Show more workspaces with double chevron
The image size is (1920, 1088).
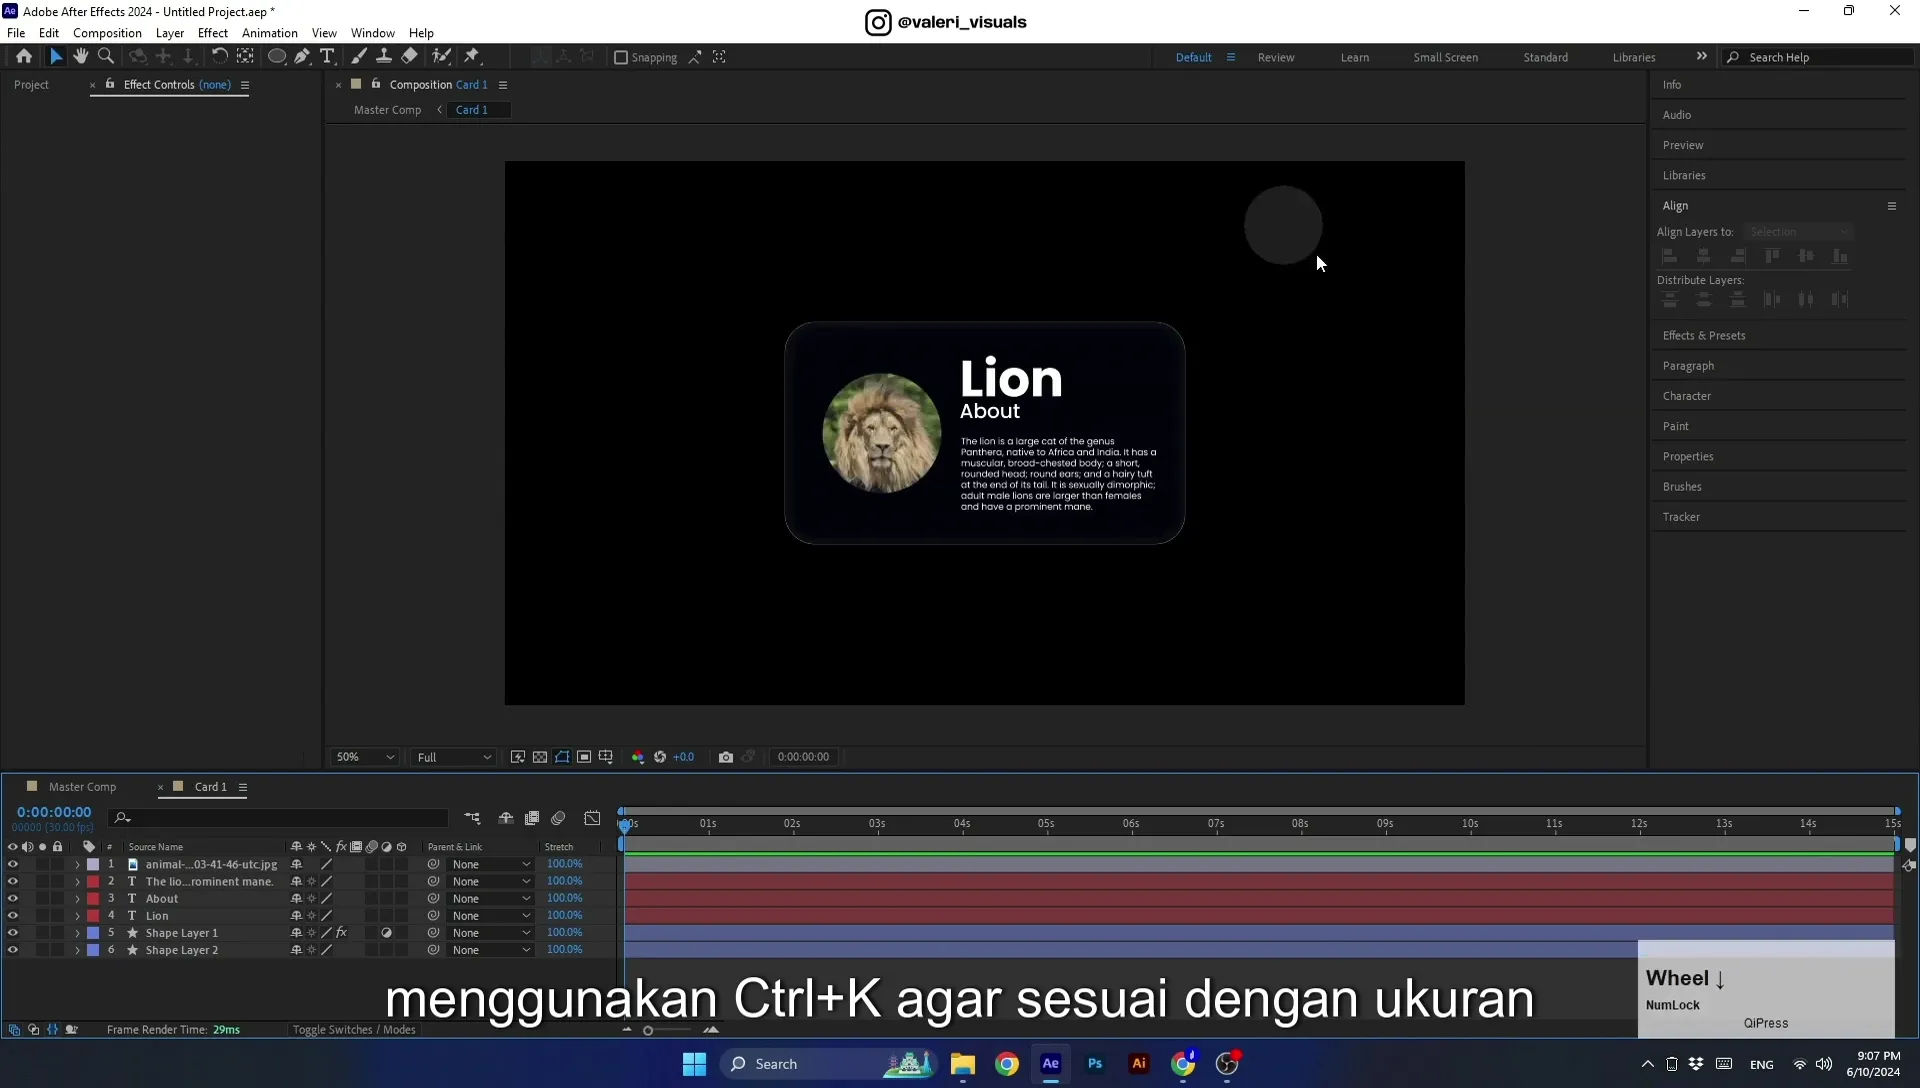(x=1702, y=57)
